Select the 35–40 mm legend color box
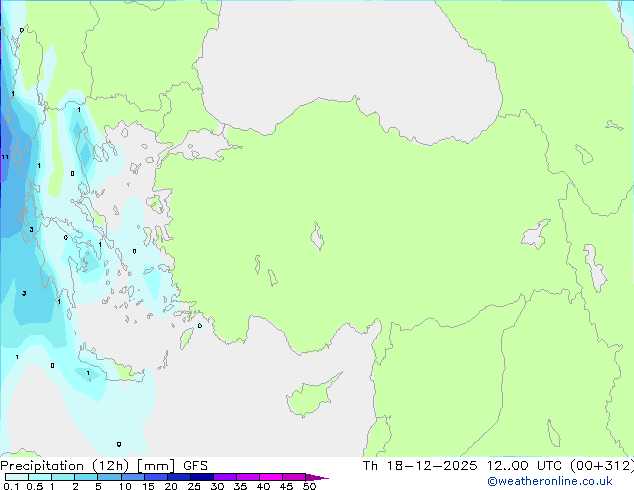Viewport: 634px width, 490px height. click(247, 477)
